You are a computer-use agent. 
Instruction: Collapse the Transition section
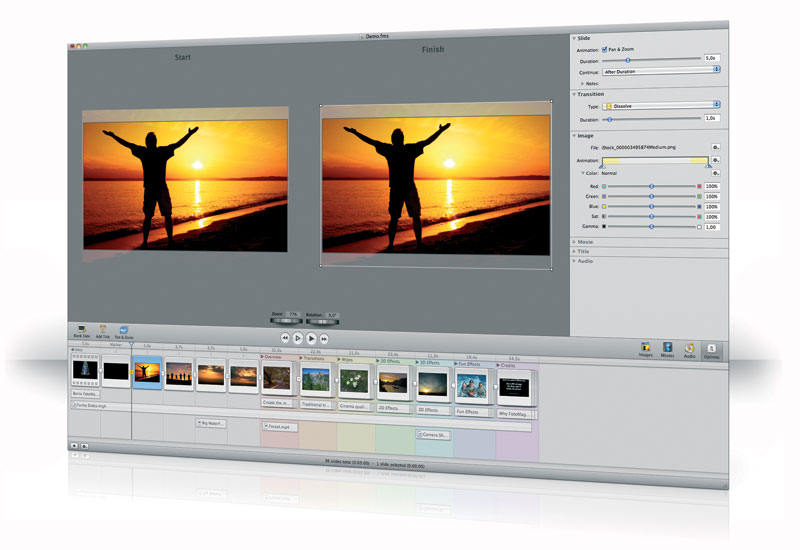(x=574, y=94)
